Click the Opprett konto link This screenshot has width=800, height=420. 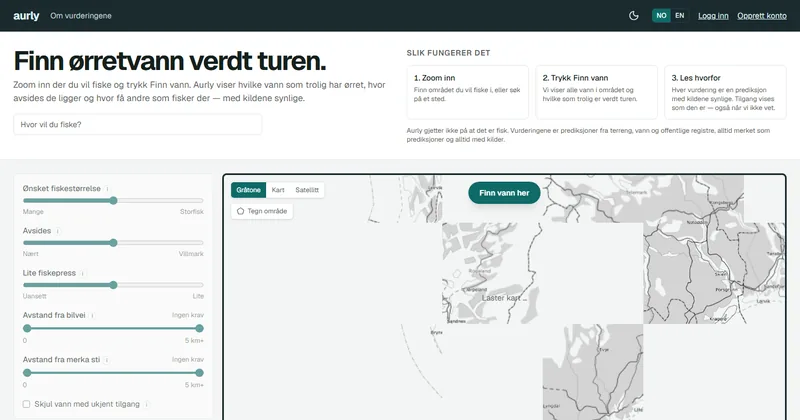(762, 16)
